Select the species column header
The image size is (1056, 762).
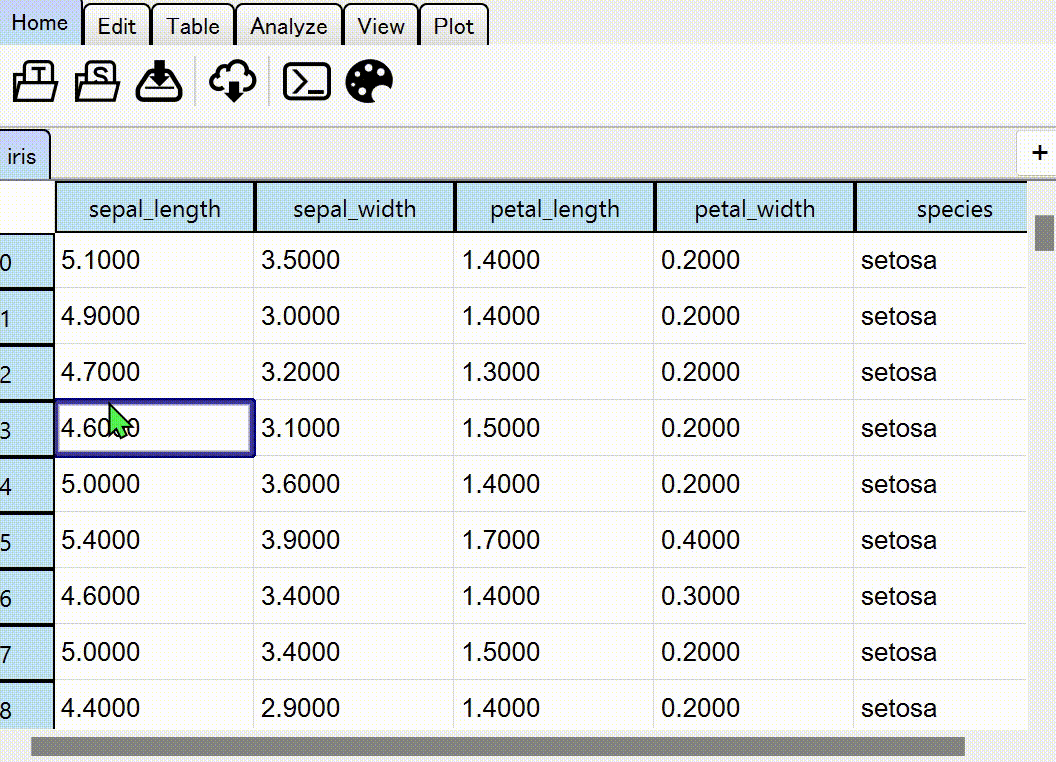953,207
